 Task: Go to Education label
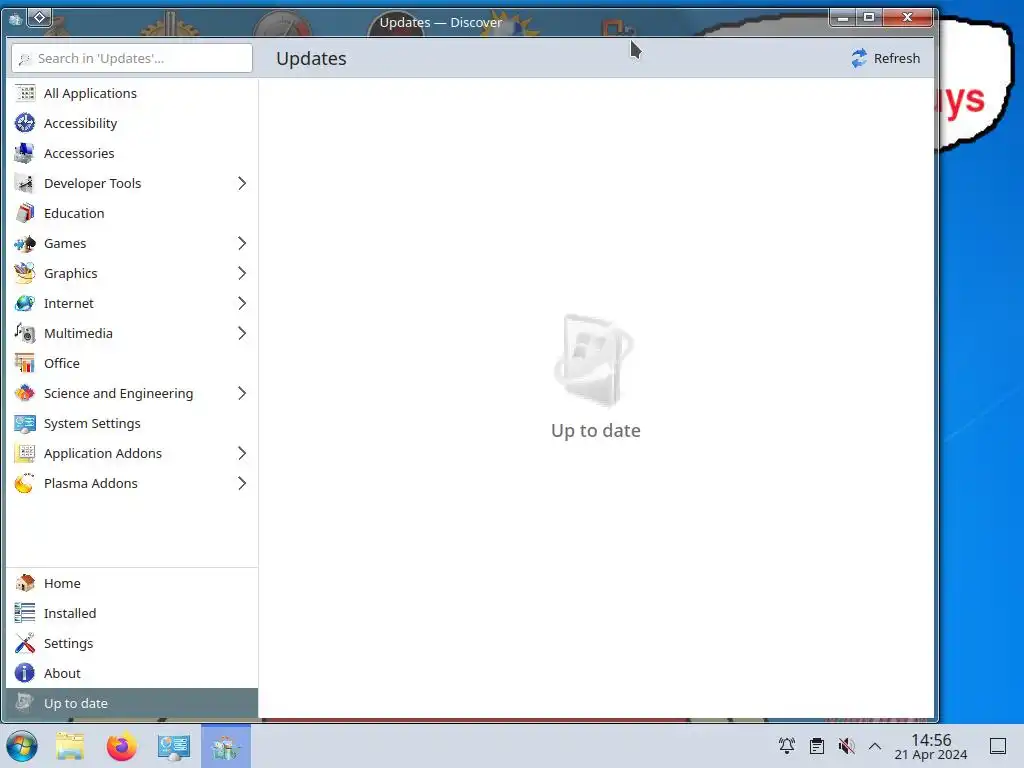[x=74, y=214]
